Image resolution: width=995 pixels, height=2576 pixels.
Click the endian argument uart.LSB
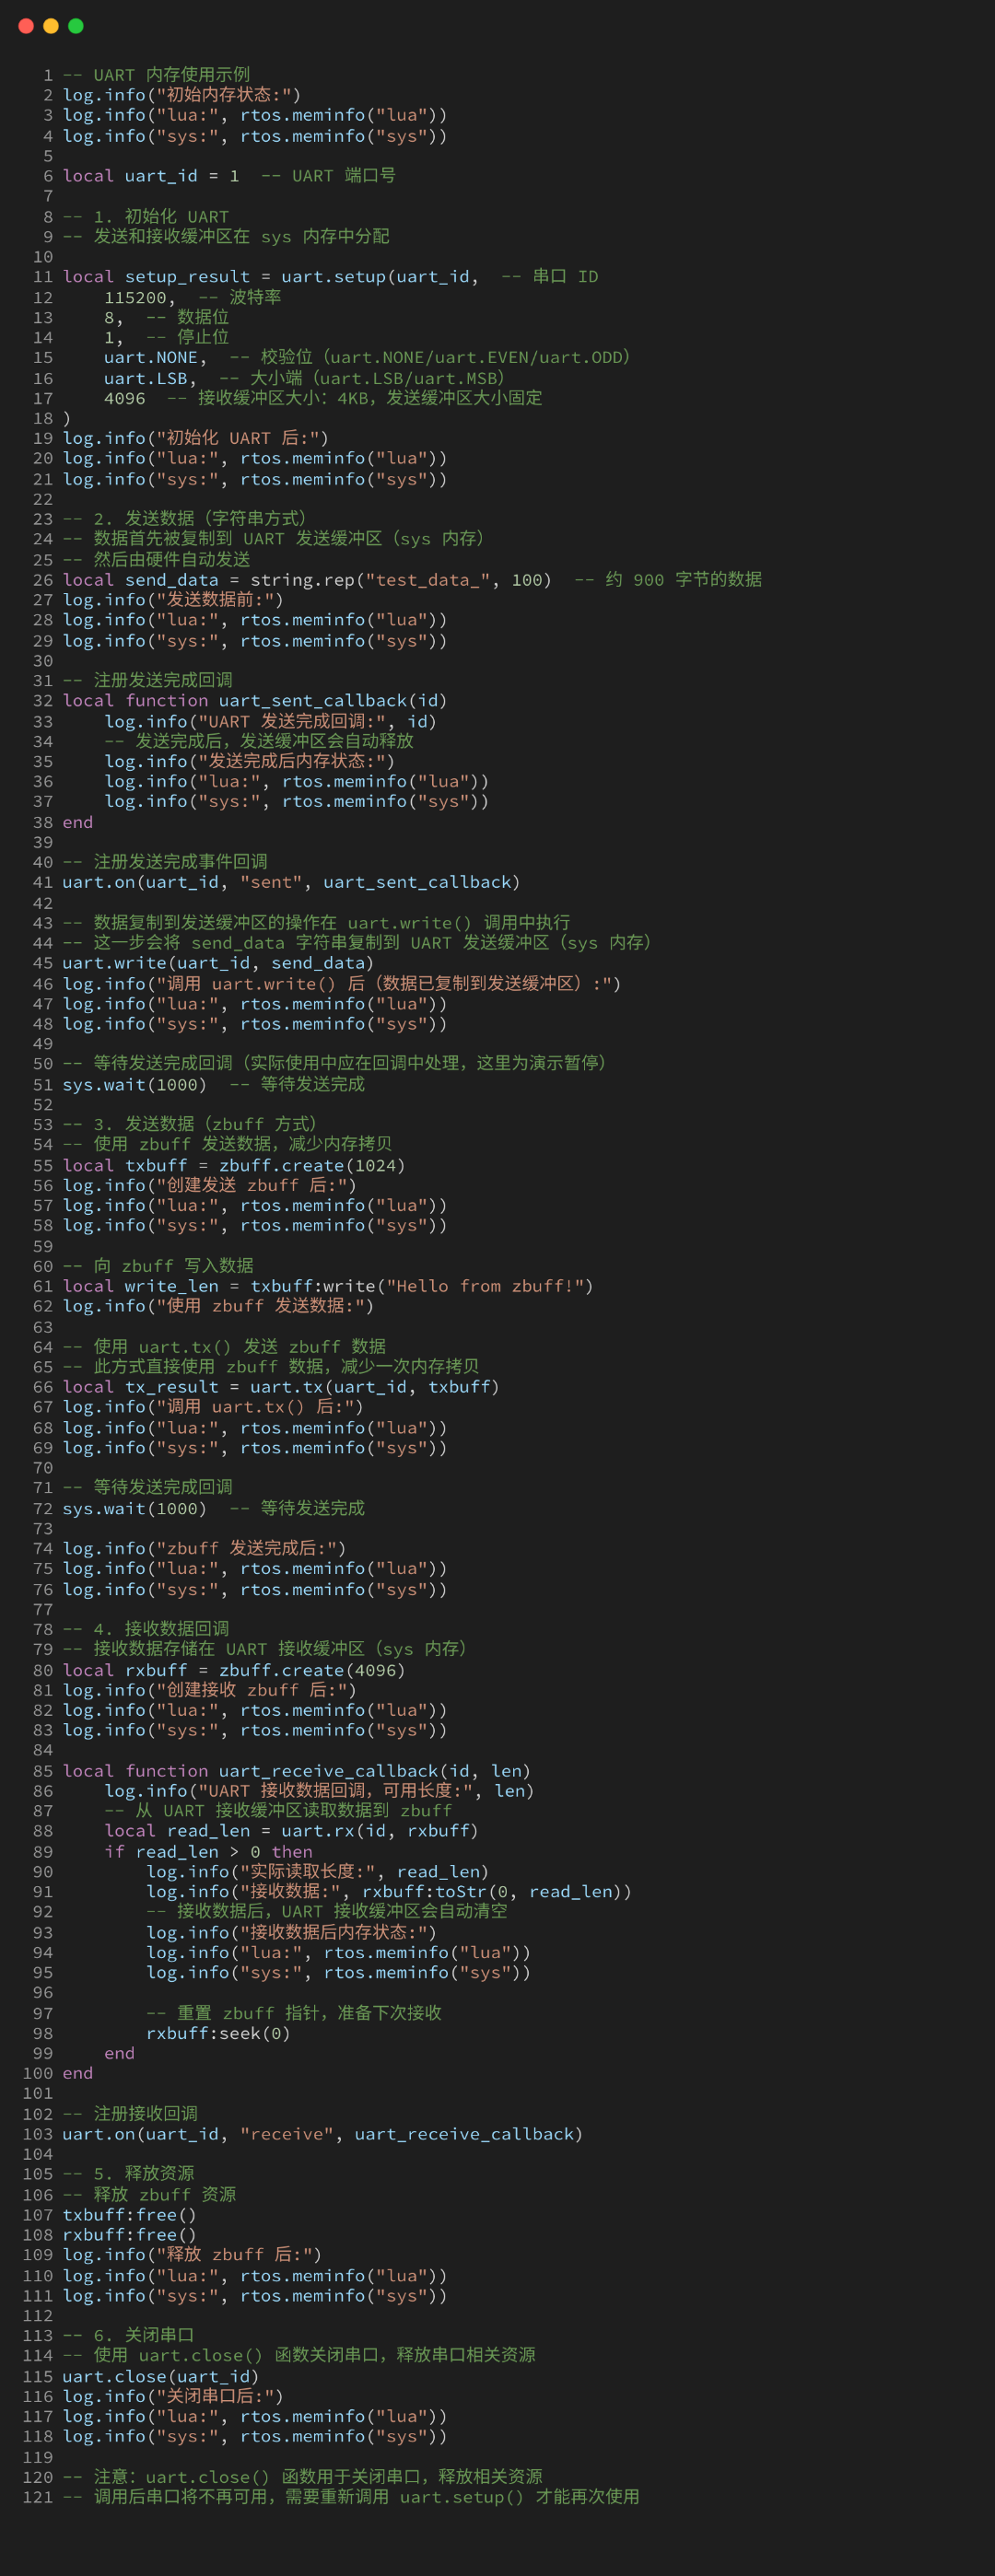[146, 378]
